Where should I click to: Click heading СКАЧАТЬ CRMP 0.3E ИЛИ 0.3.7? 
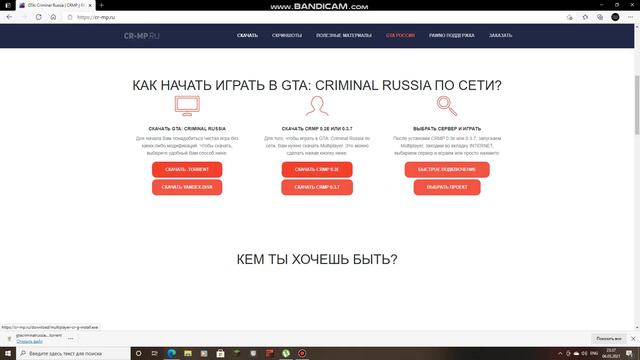click(x=317, y=129)
